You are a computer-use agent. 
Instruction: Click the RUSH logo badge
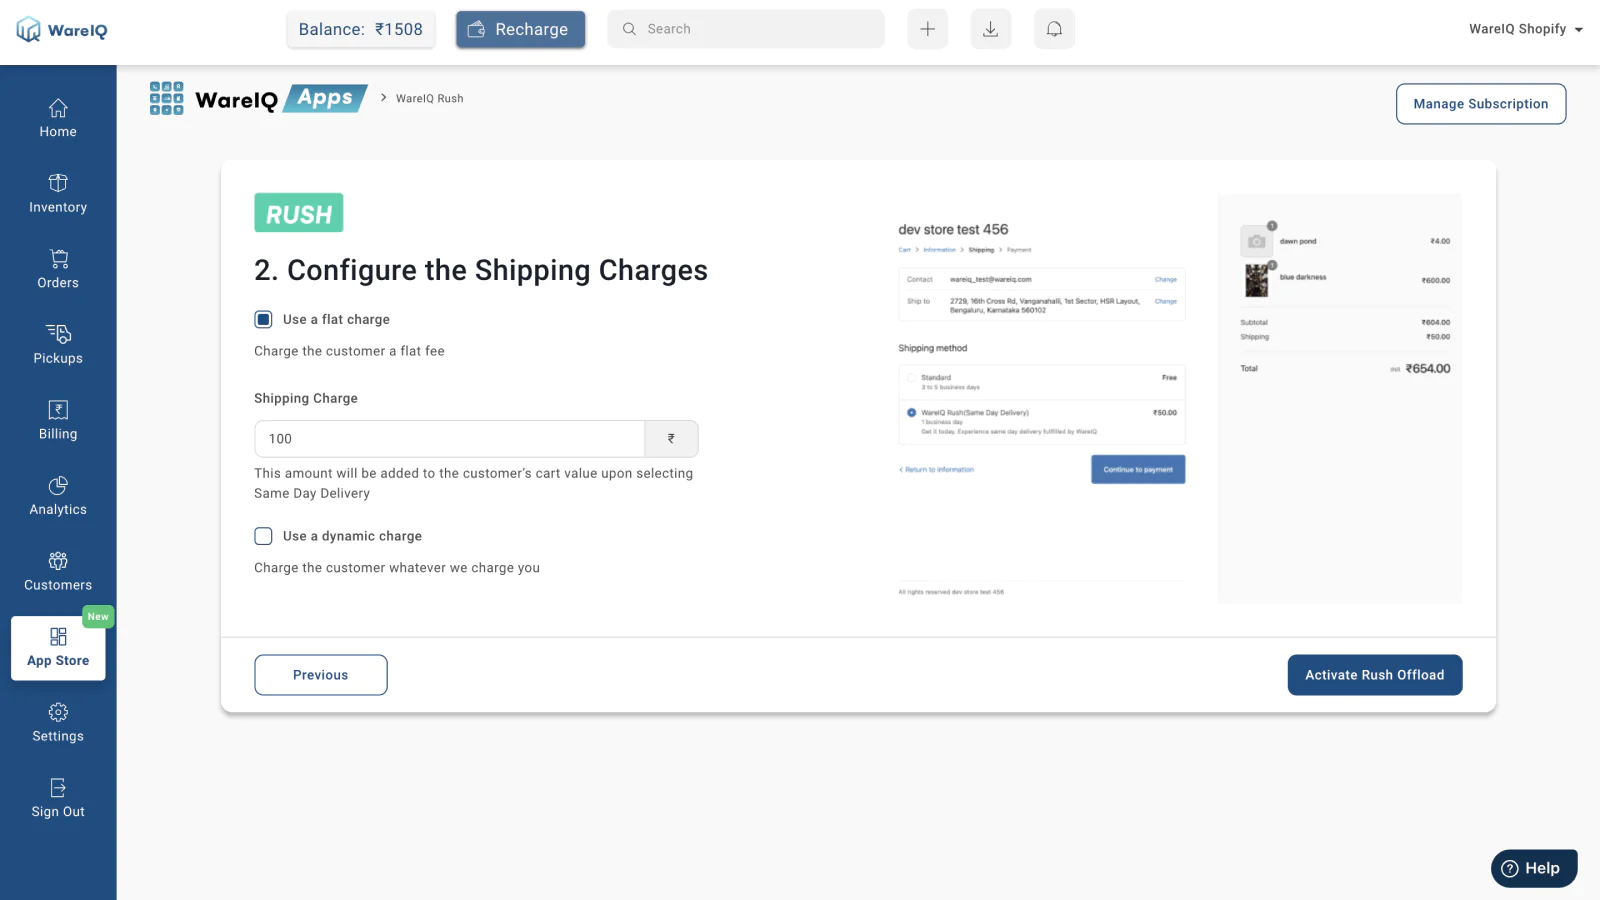tap(299, 213)
